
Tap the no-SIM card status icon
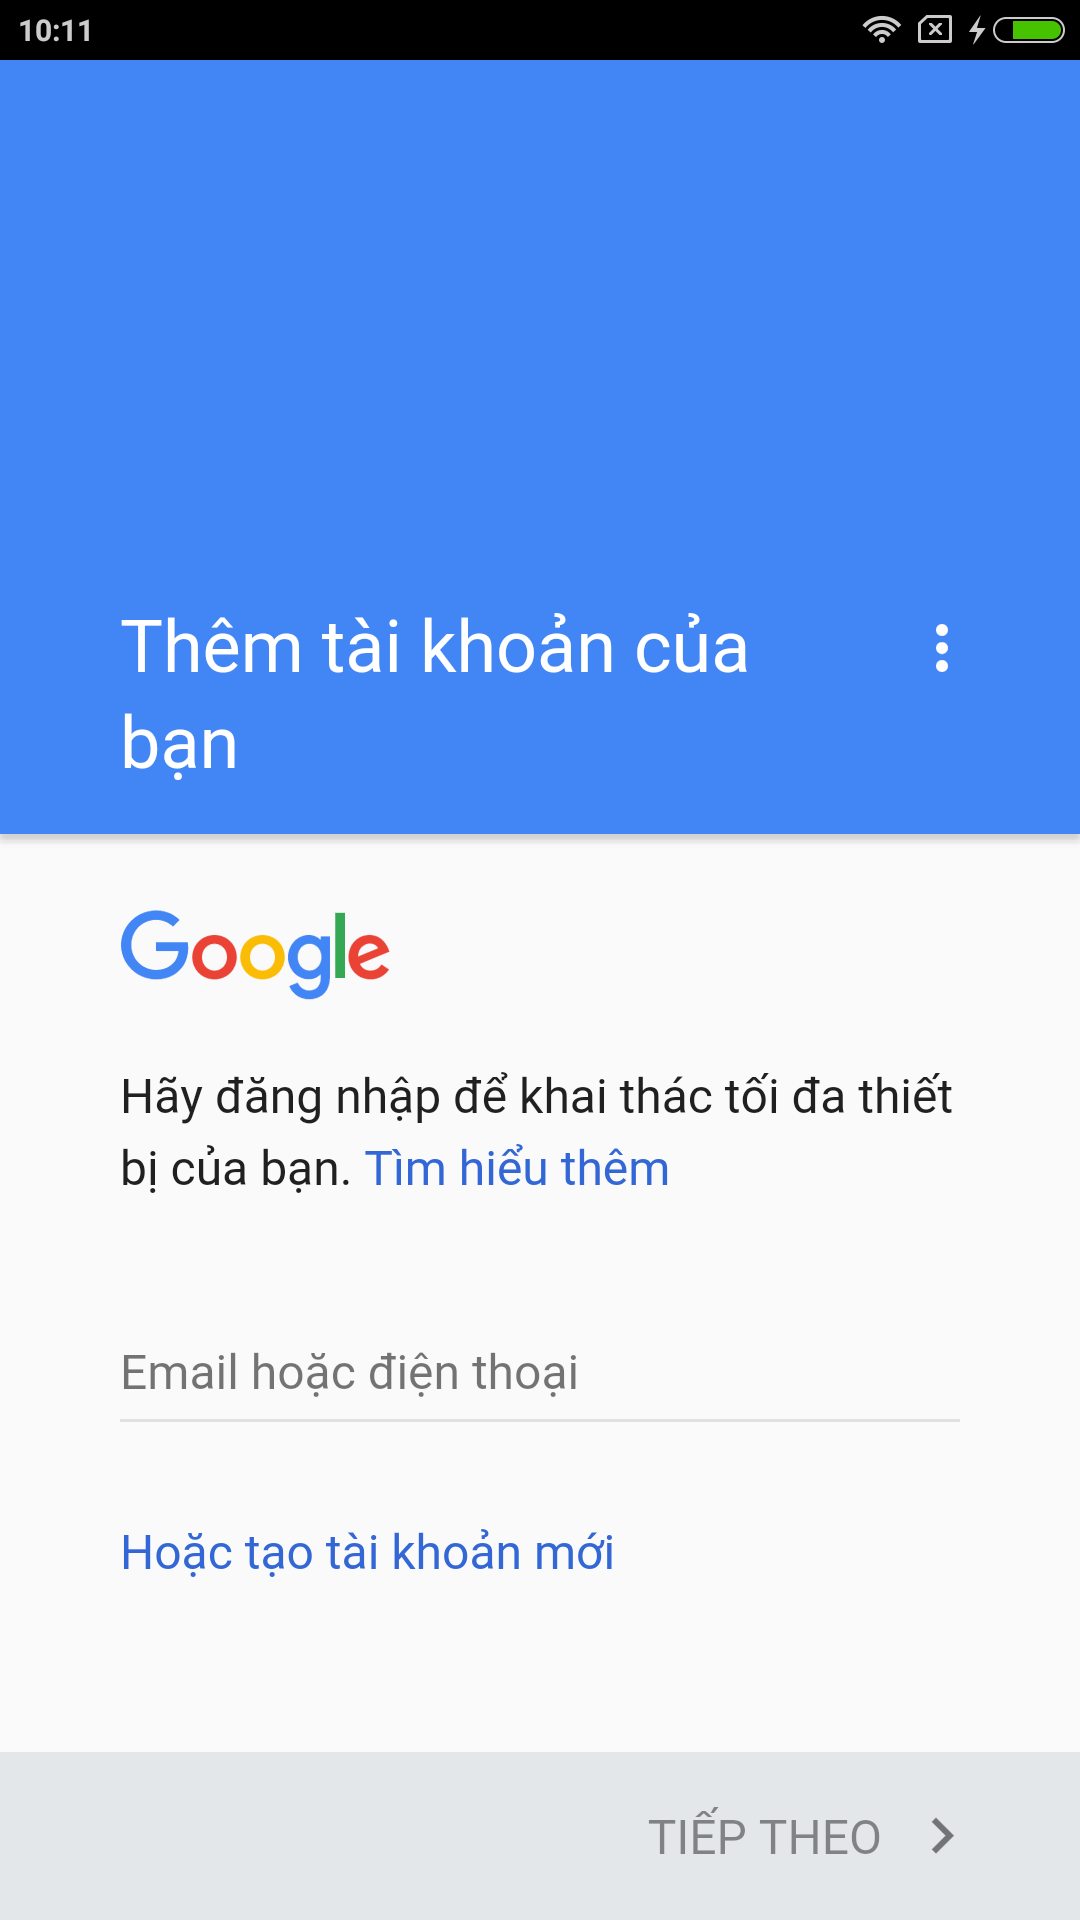(x=934, y=30)
